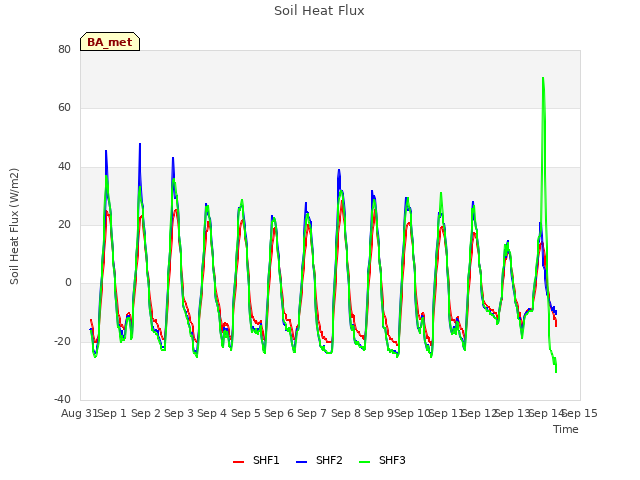Click the Time axis title
The width and height of the screenshot is (640, 480).
[x=566, y=429]
